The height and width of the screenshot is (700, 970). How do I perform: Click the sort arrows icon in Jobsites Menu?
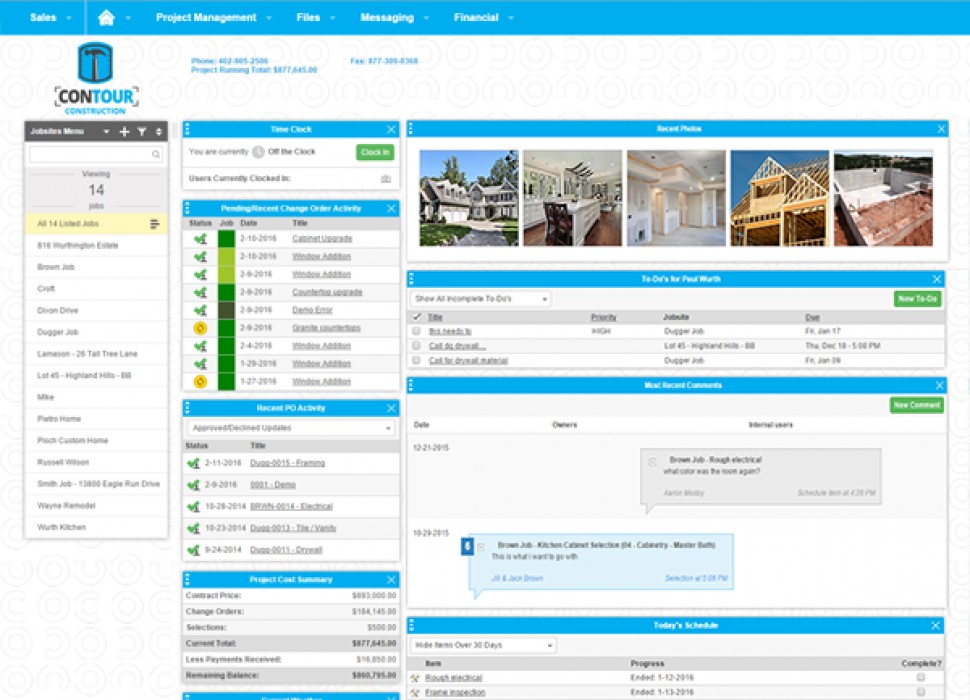point(158,132)
